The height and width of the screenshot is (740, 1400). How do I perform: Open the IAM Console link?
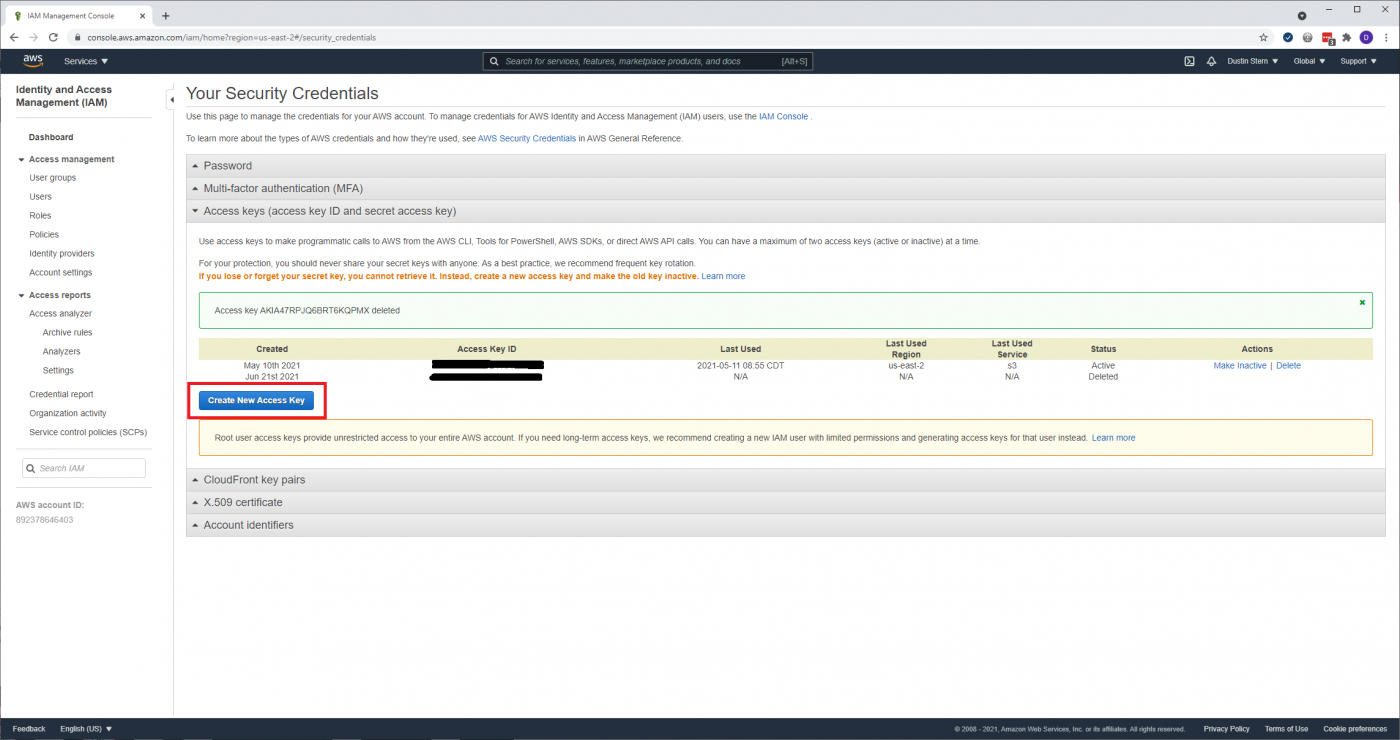783,117
